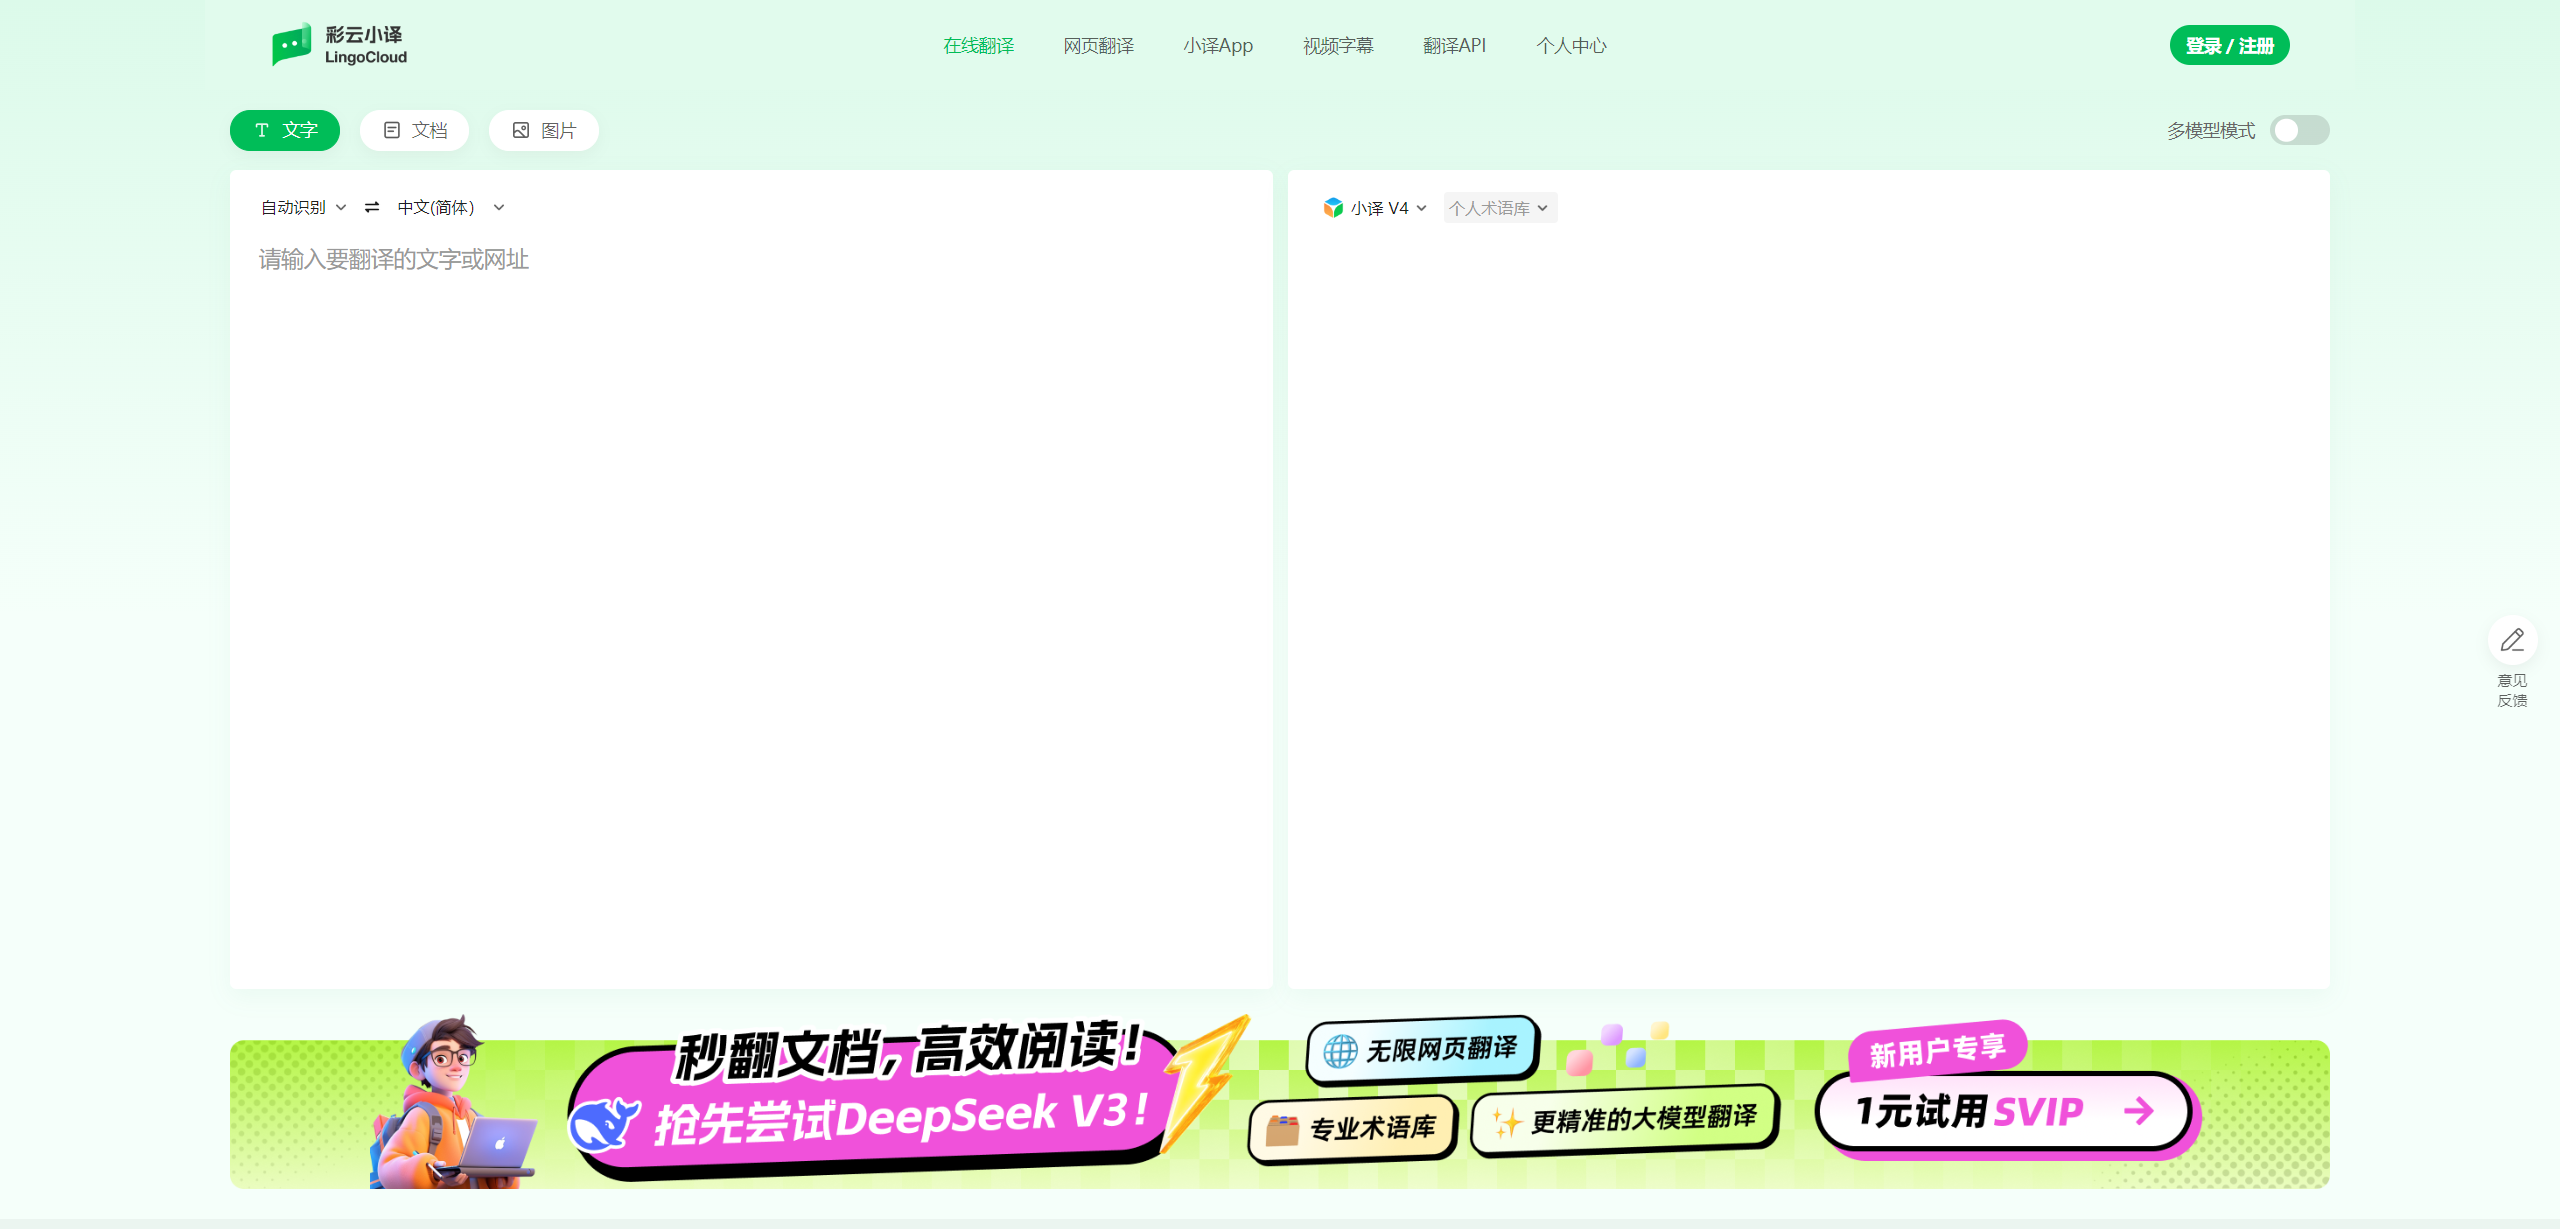Screen dimensions: 2560x1229
Task: Switch to 图片 image translation mode
Action: pyautogui.click(x=543, y=130)
